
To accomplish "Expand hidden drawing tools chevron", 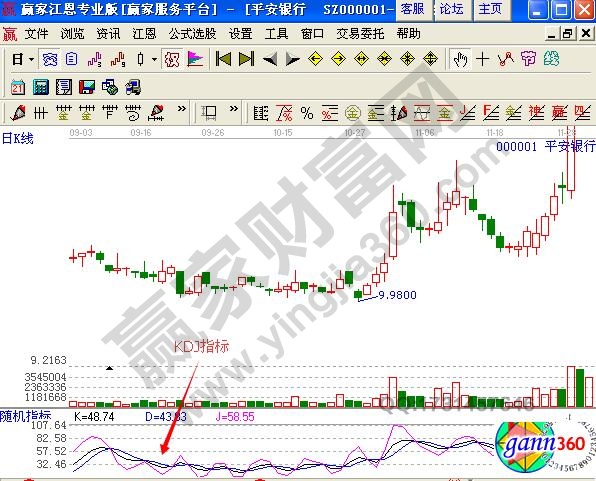I will coord(182,109).
